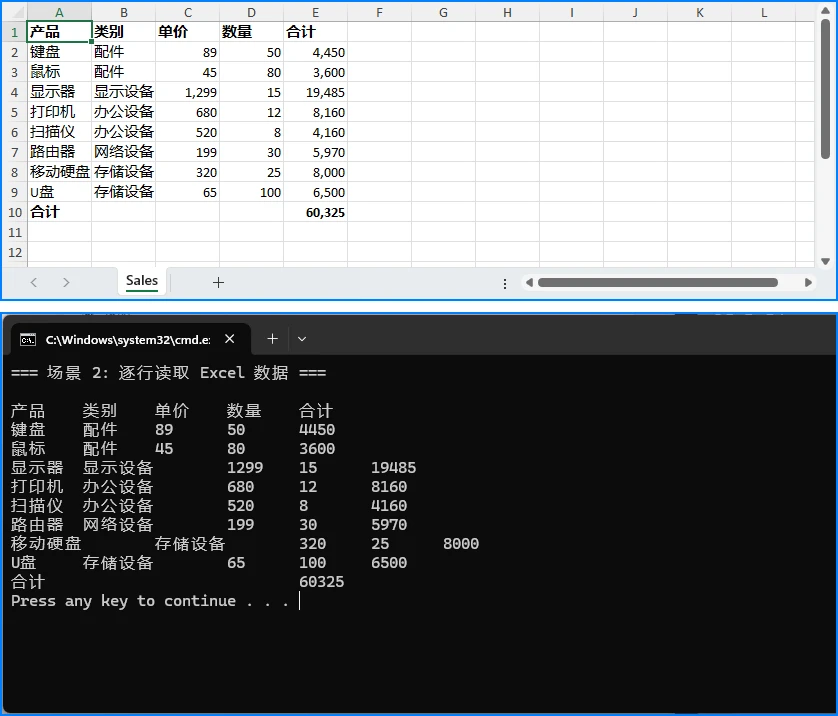This screenshot has width=838, height=716.
Task: Select cell 显示器 in Excel
Action: [59, 92]
